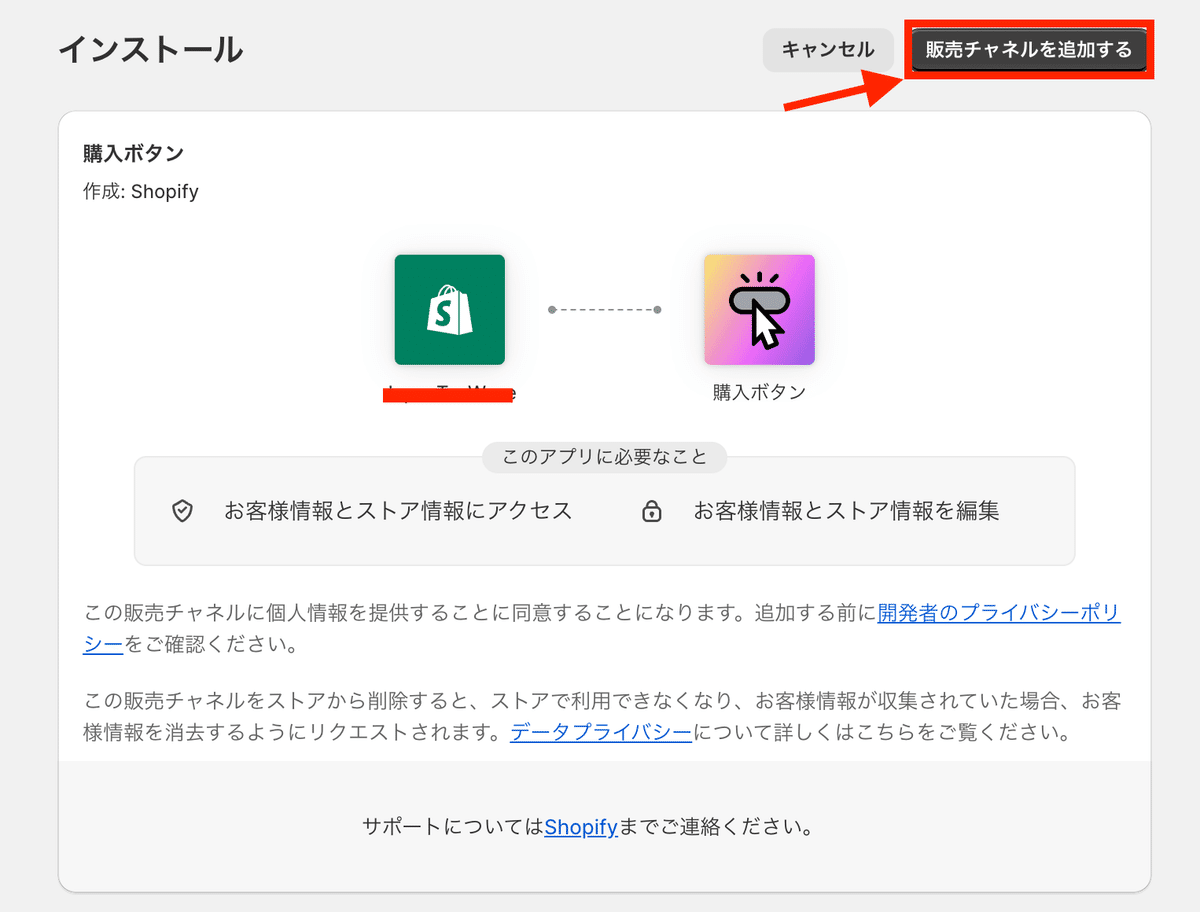Select the 作成: Shopify text
Screen dimensions: 1200x912
click(x=141, y=191)
